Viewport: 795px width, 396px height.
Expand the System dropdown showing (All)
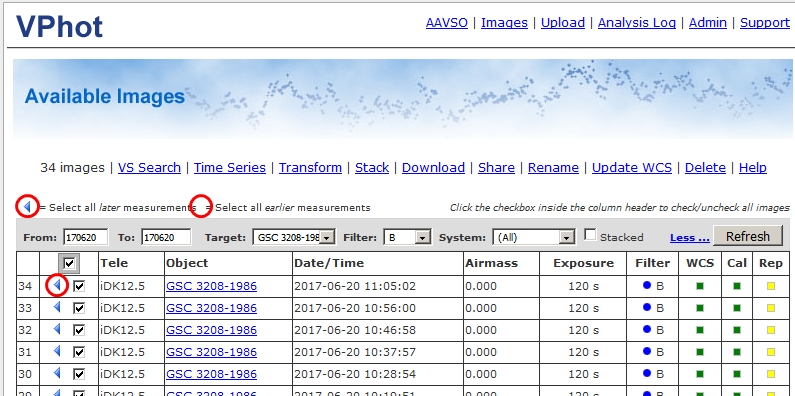534,237
